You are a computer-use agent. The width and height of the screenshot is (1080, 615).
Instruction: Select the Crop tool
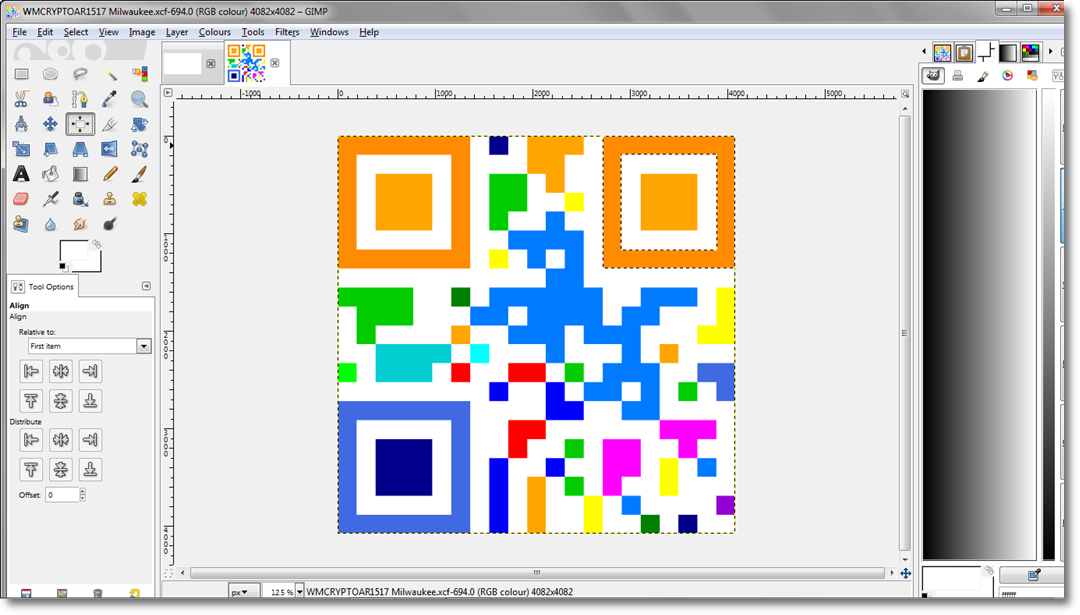click(x=110, y=124)
